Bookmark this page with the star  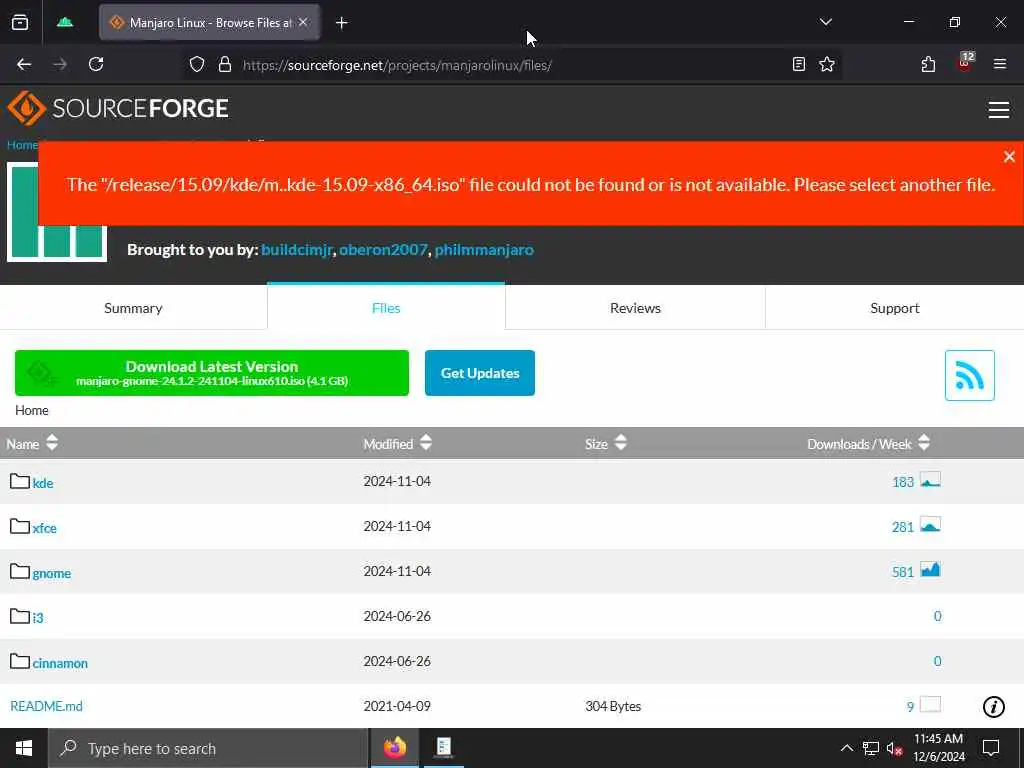(x=827, y=64)
